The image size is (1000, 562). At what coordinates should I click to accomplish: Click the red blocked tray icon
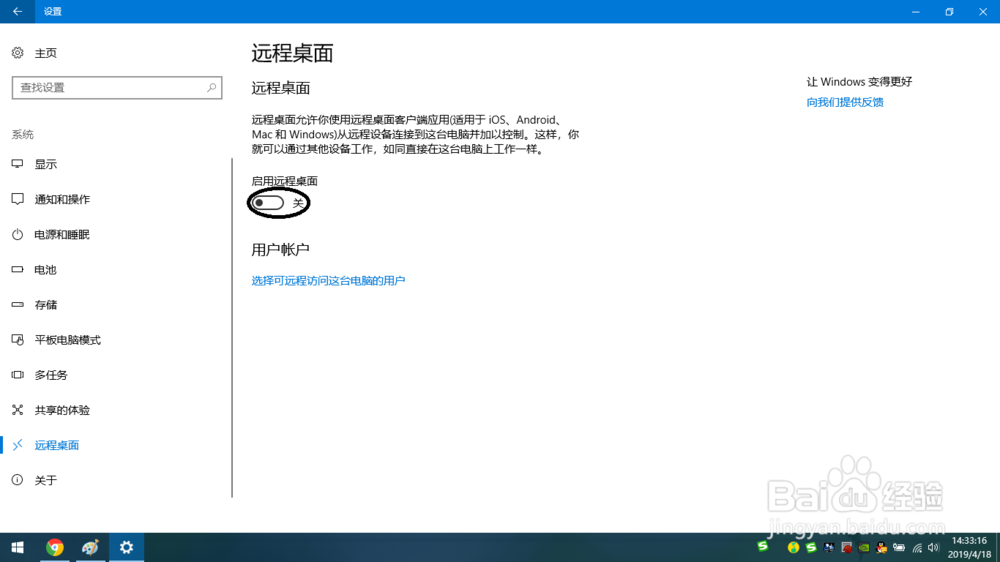point(846,547)
